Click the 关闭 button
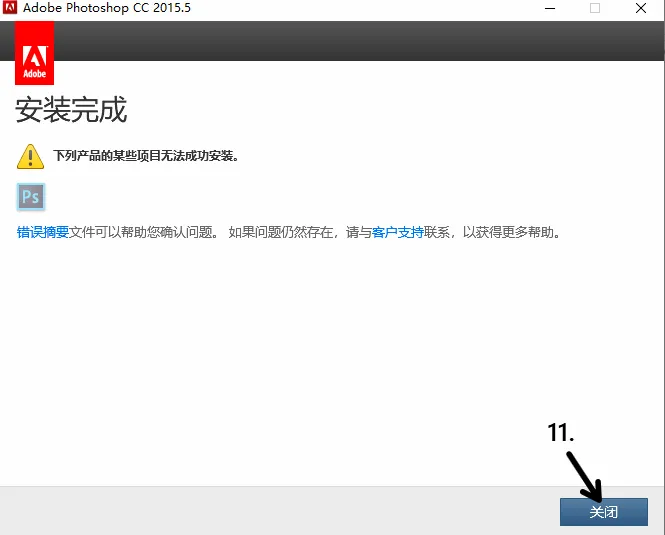The width and height of the screenshot is (665, 535). coord(604,512)
